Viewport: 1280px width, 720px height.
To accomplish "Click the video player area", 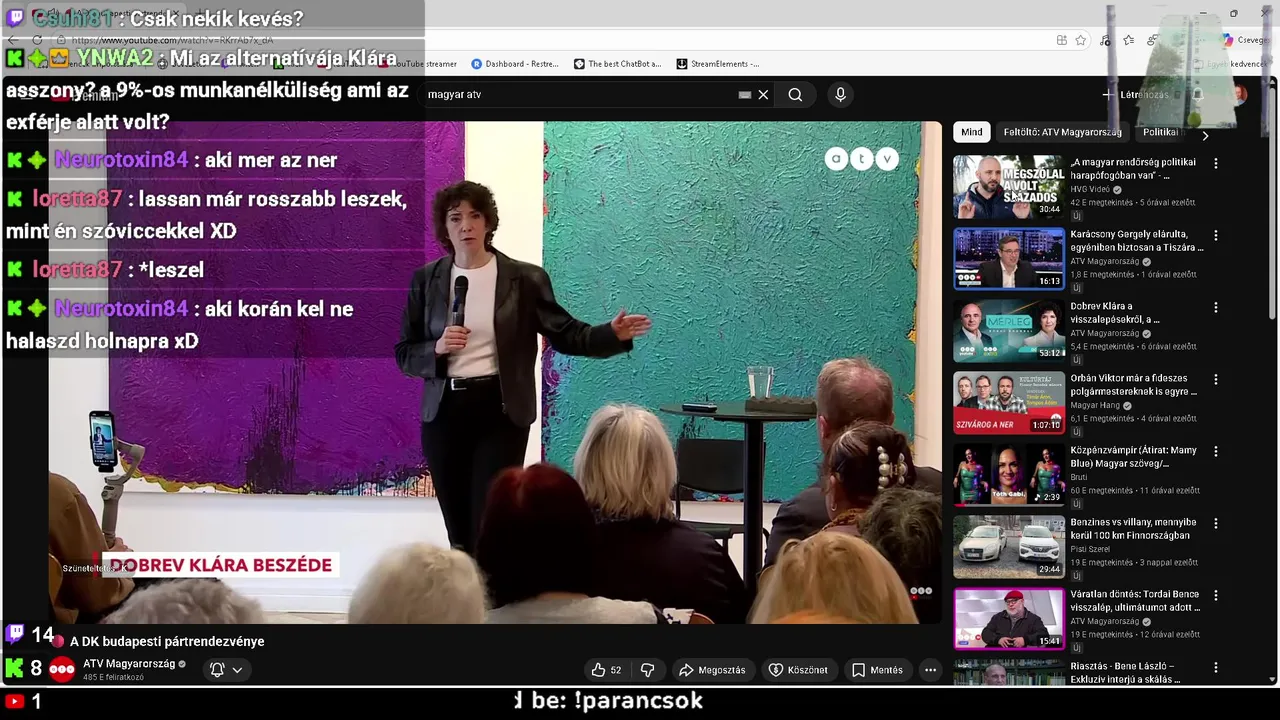I will tap(495, 372).
